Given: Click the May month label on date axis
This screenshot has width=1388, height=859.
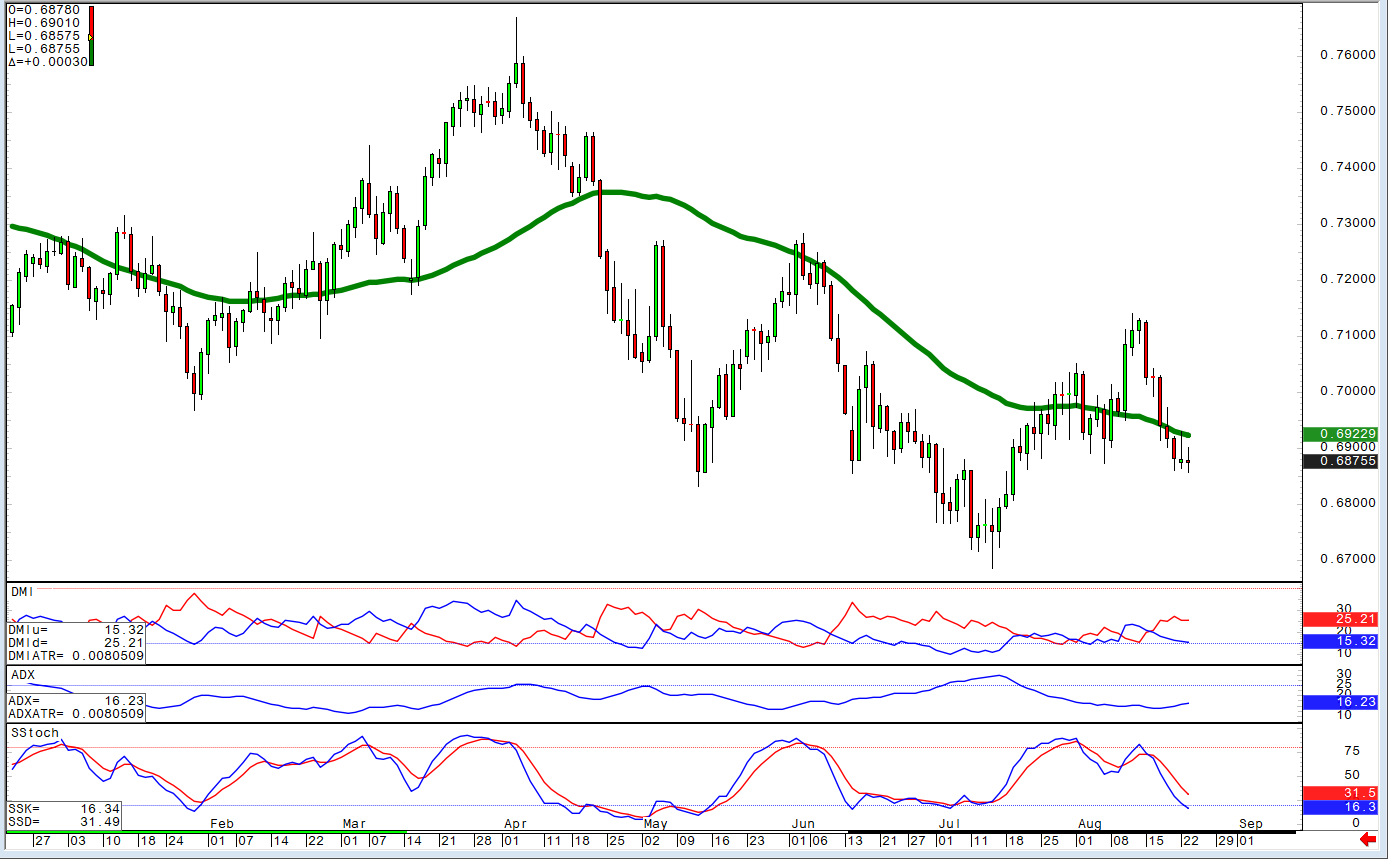Looking at the screenshot, I should 656,824.
